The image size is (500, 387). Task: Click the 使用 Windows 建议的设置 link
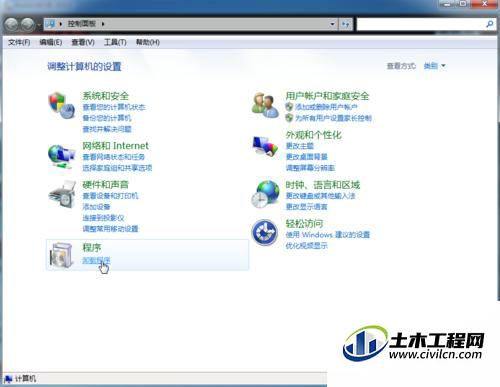tap(328, 235)
